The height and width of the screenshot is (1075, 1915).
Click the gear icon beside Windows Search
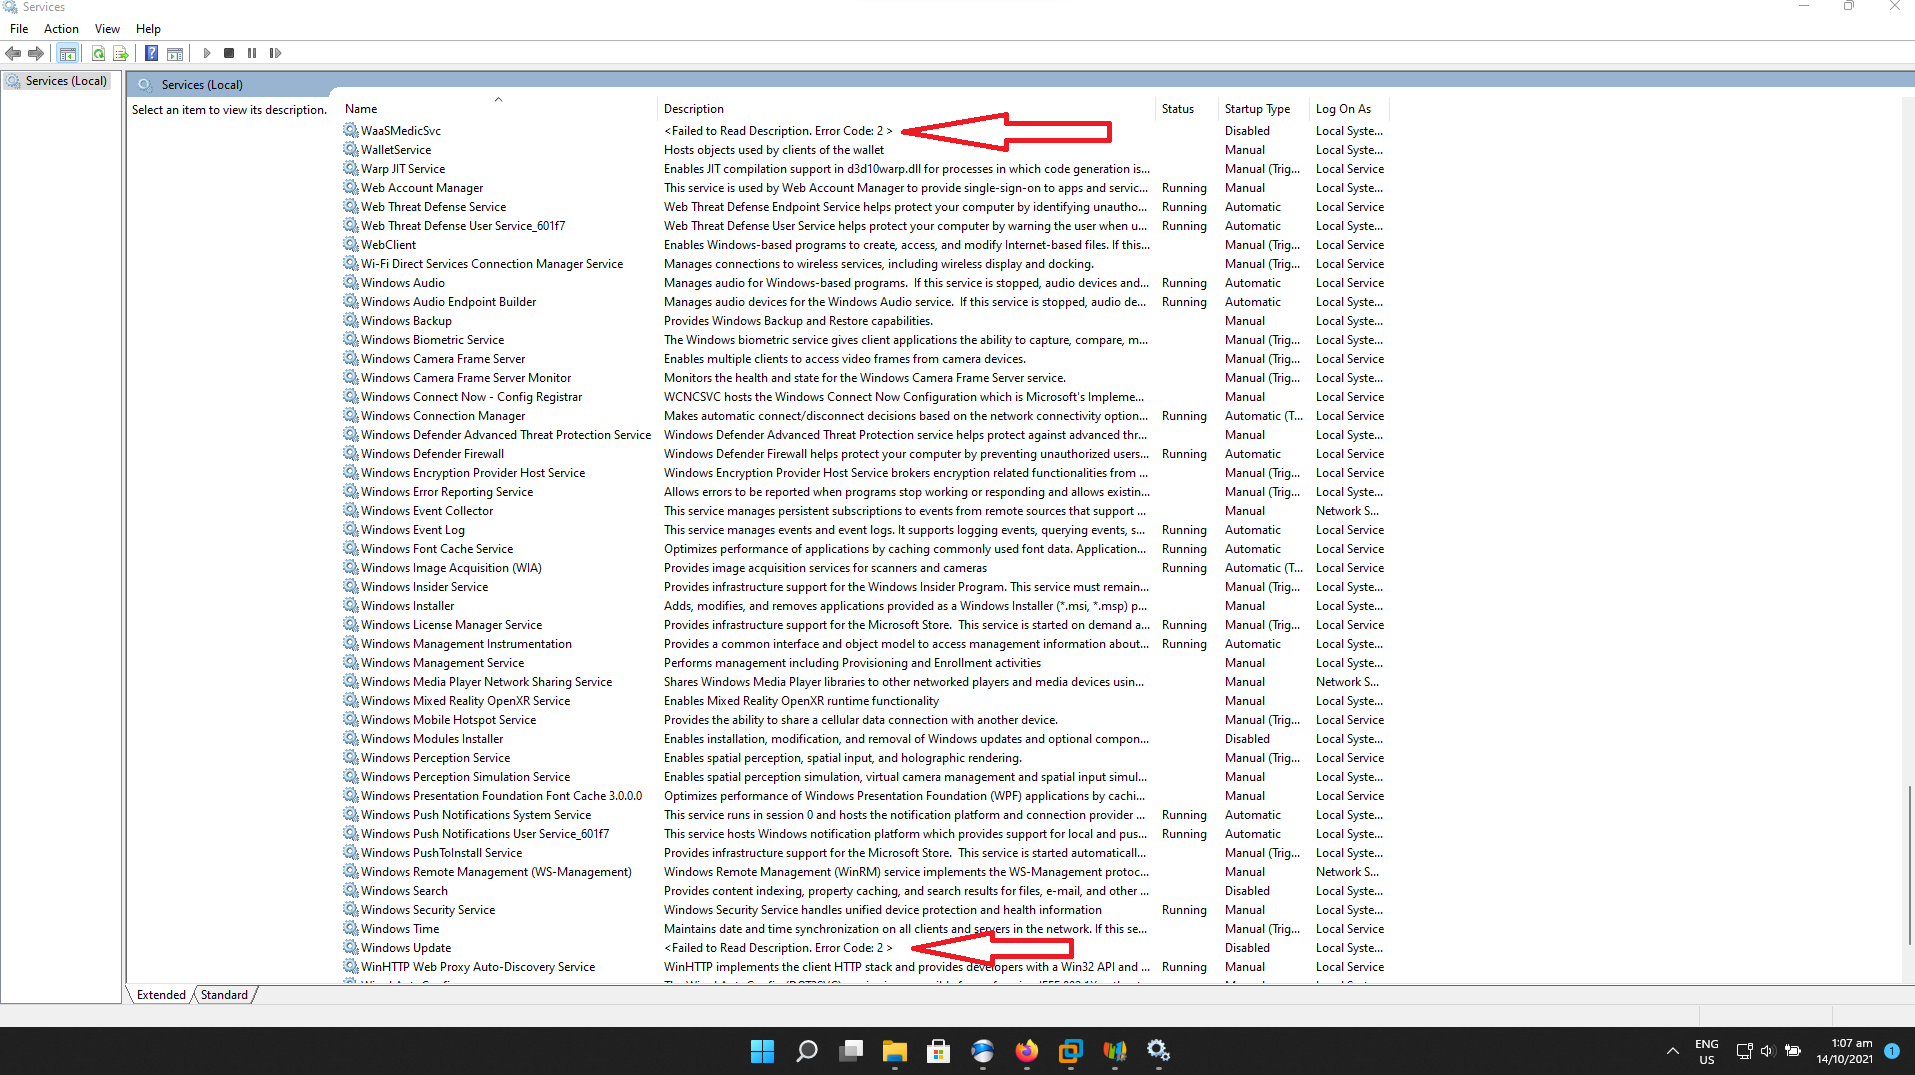351,890
